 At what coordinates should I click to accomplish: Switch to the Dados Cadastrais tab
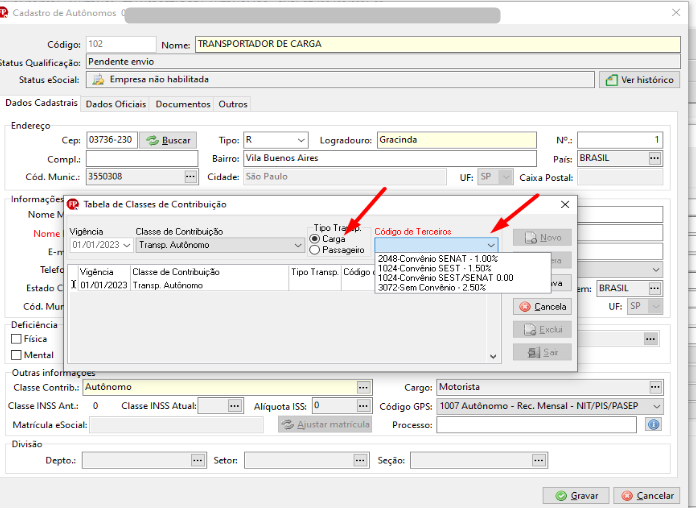tap(41, 103)
